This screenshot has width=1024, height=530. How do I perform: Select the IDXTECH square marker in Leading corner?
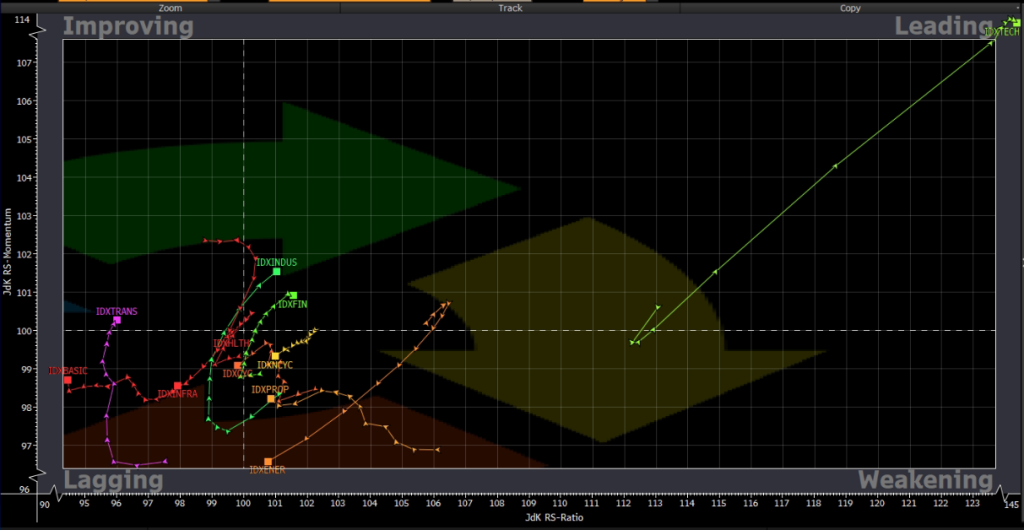point(1016,23)
